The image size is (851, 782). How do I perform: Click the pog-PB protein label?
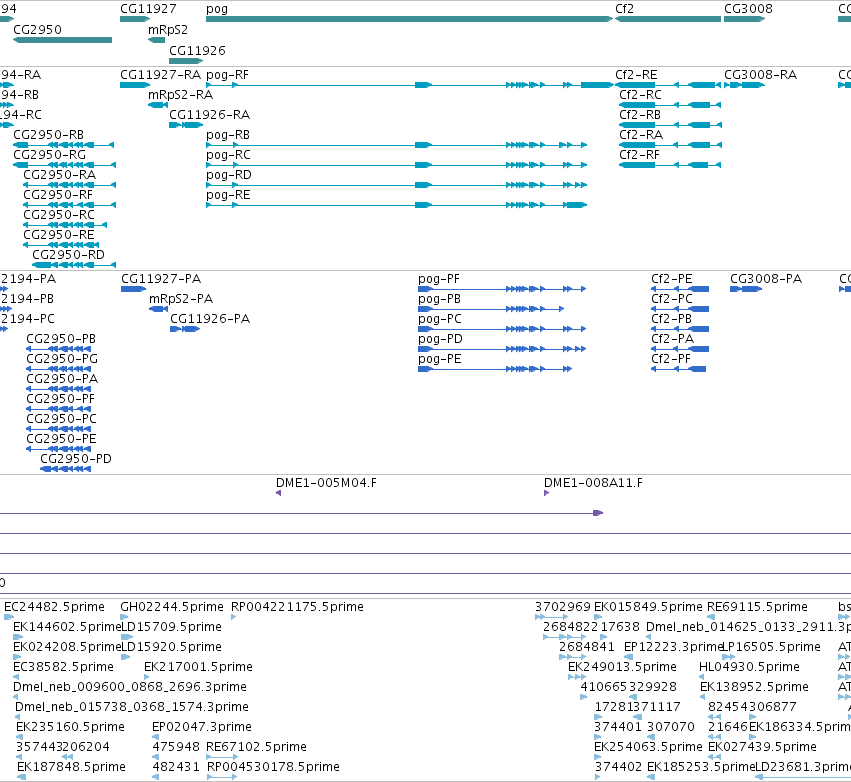pyautogui.click(x=439, y=299)
